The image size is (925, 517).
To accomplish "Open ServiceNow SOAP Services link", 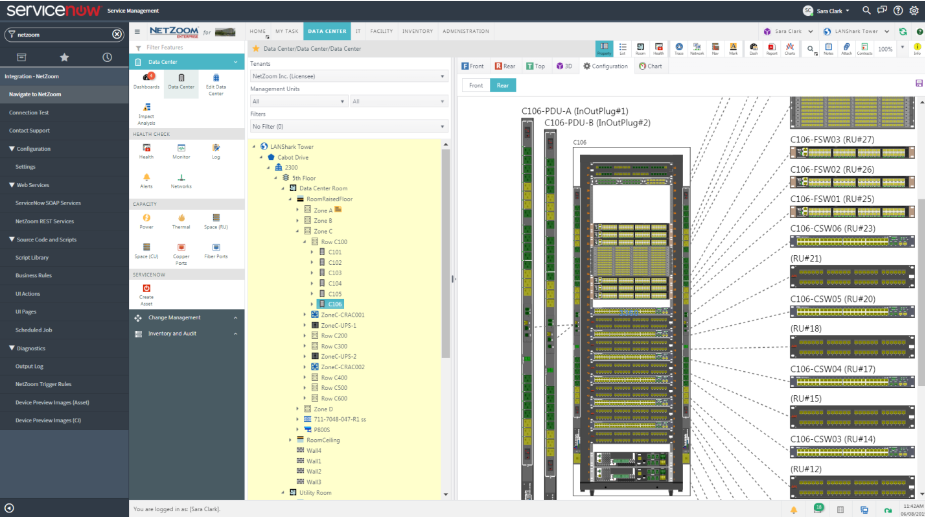I will (48, 203).
